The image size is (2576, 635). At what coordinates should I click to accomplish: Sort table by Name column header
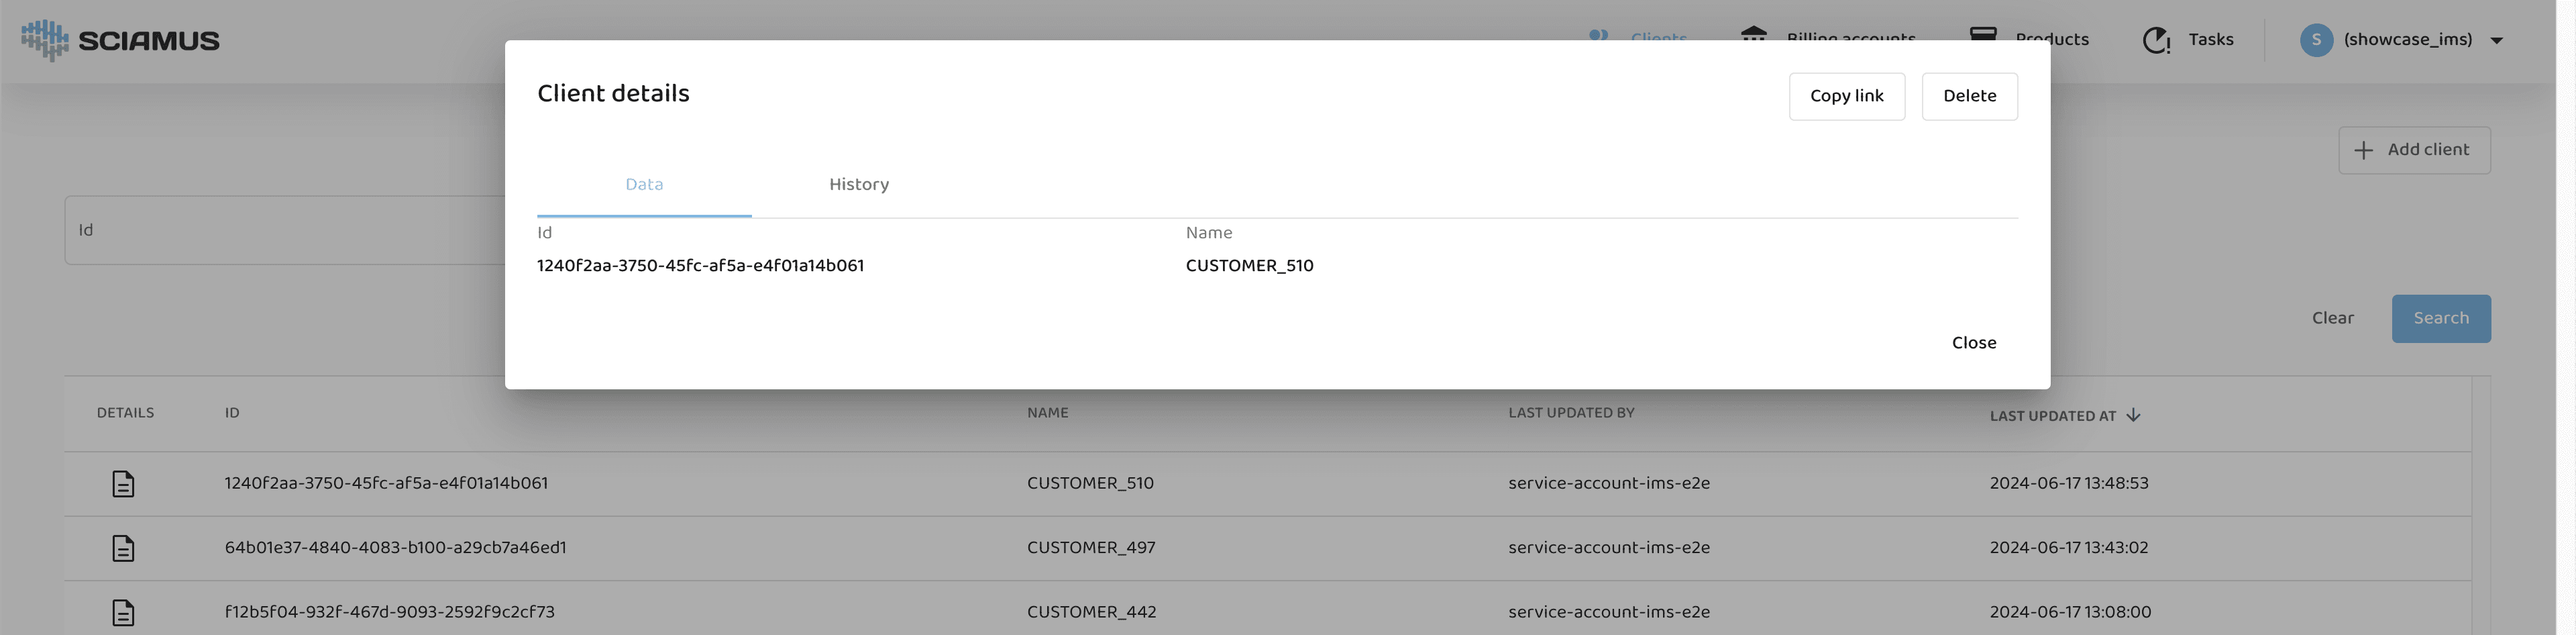tap(1047, 413)
